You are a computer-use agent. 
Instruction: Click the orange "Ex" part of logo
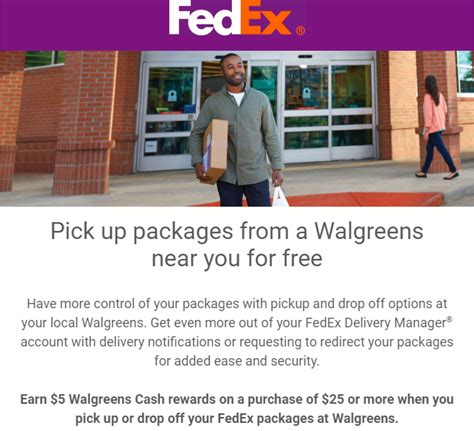click(266, 18)
